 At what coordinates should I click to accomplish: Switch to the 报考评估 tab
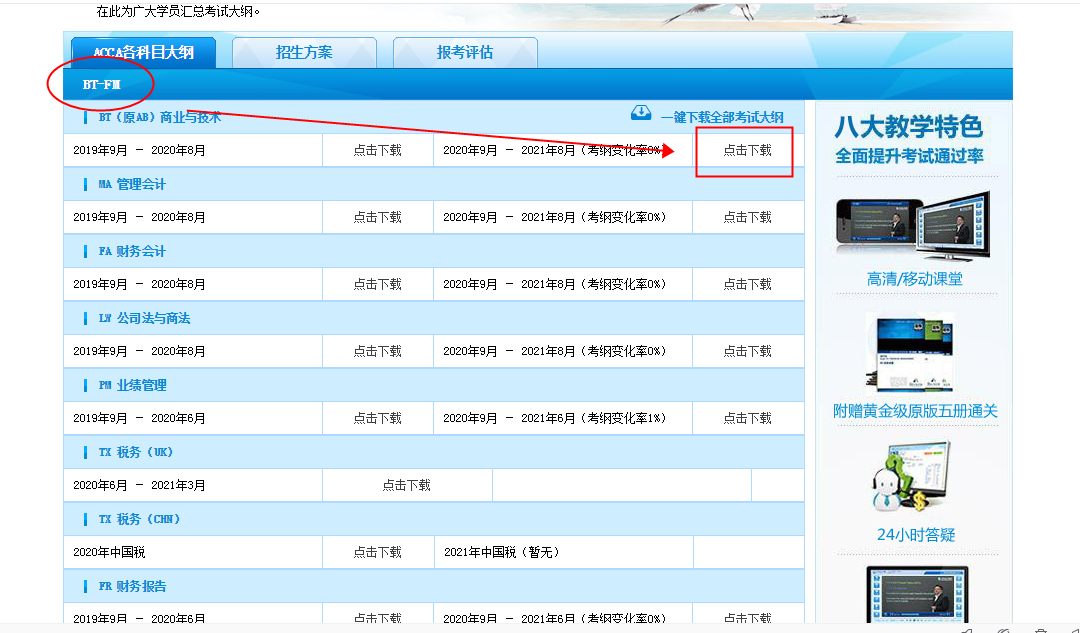465,53
